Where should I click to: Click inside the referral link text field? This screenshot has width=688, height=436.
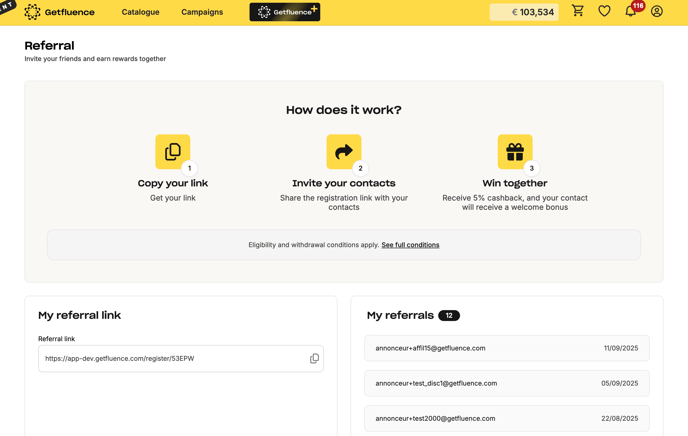pyautogui.click(x=170, y=358)
